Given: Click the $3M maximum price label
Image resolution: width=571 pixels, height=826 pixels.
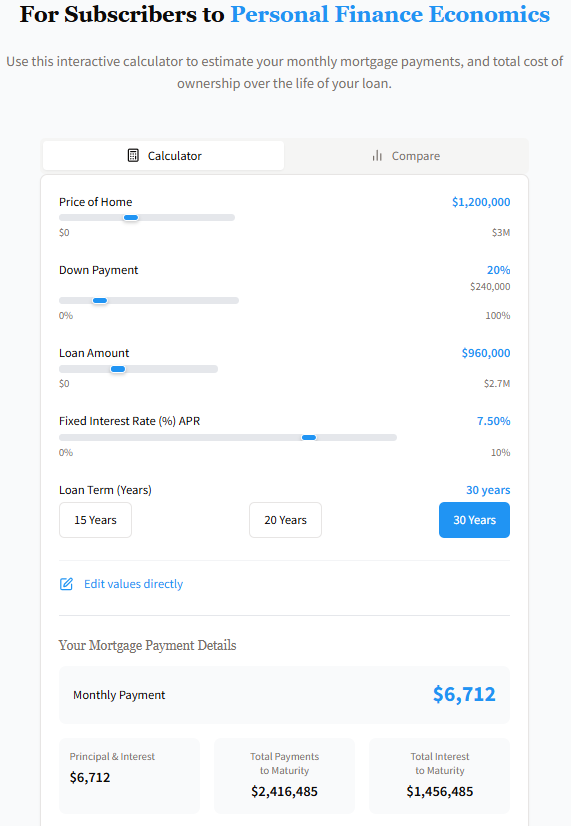Looking at the screenshot, I should (x=501, y=232).
